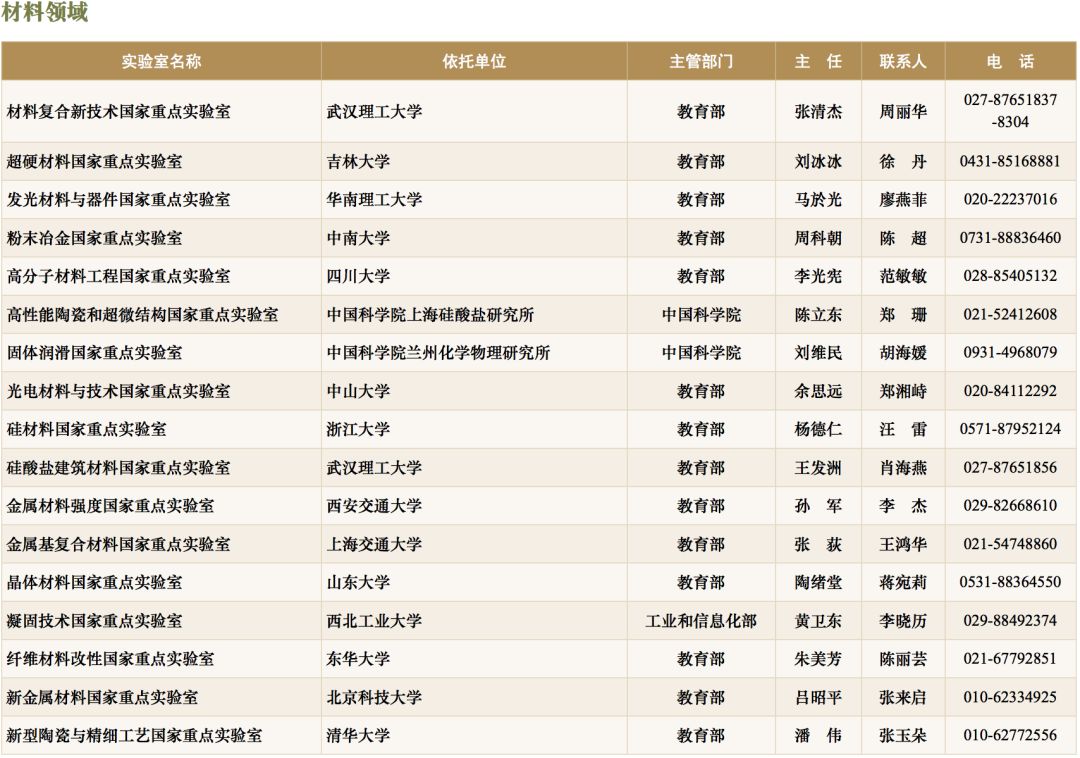
Task: Select 晶体材料国家重点实验室 lab name
Action: (x=95, y=582)
